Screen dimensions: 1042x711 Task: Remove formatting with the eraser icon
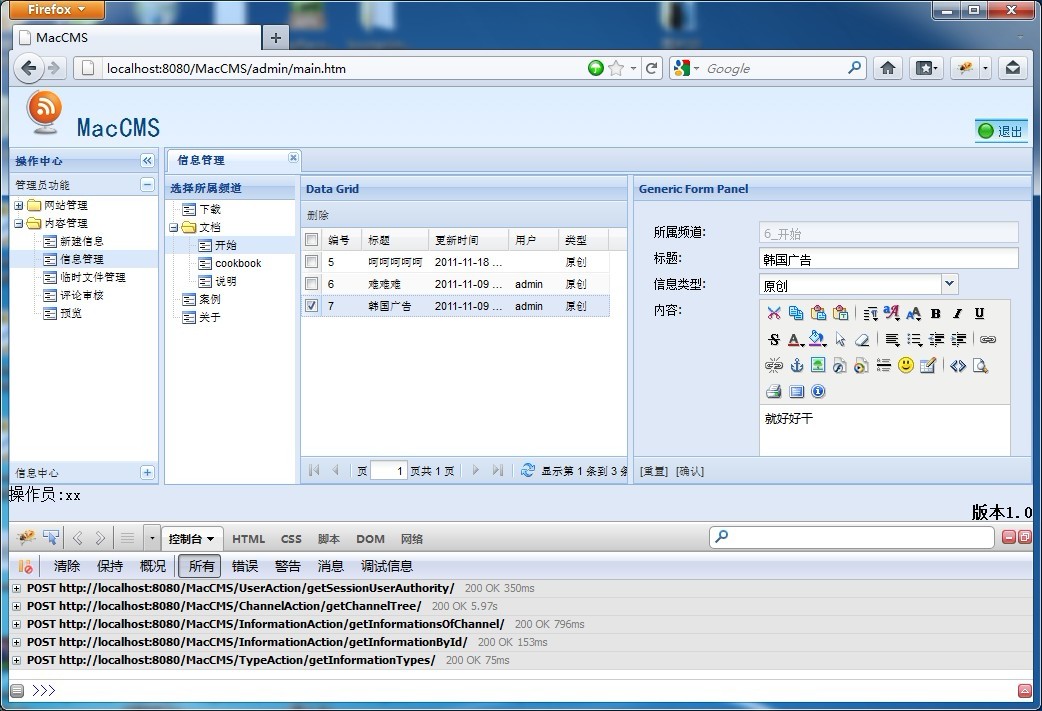coord(862,340)
